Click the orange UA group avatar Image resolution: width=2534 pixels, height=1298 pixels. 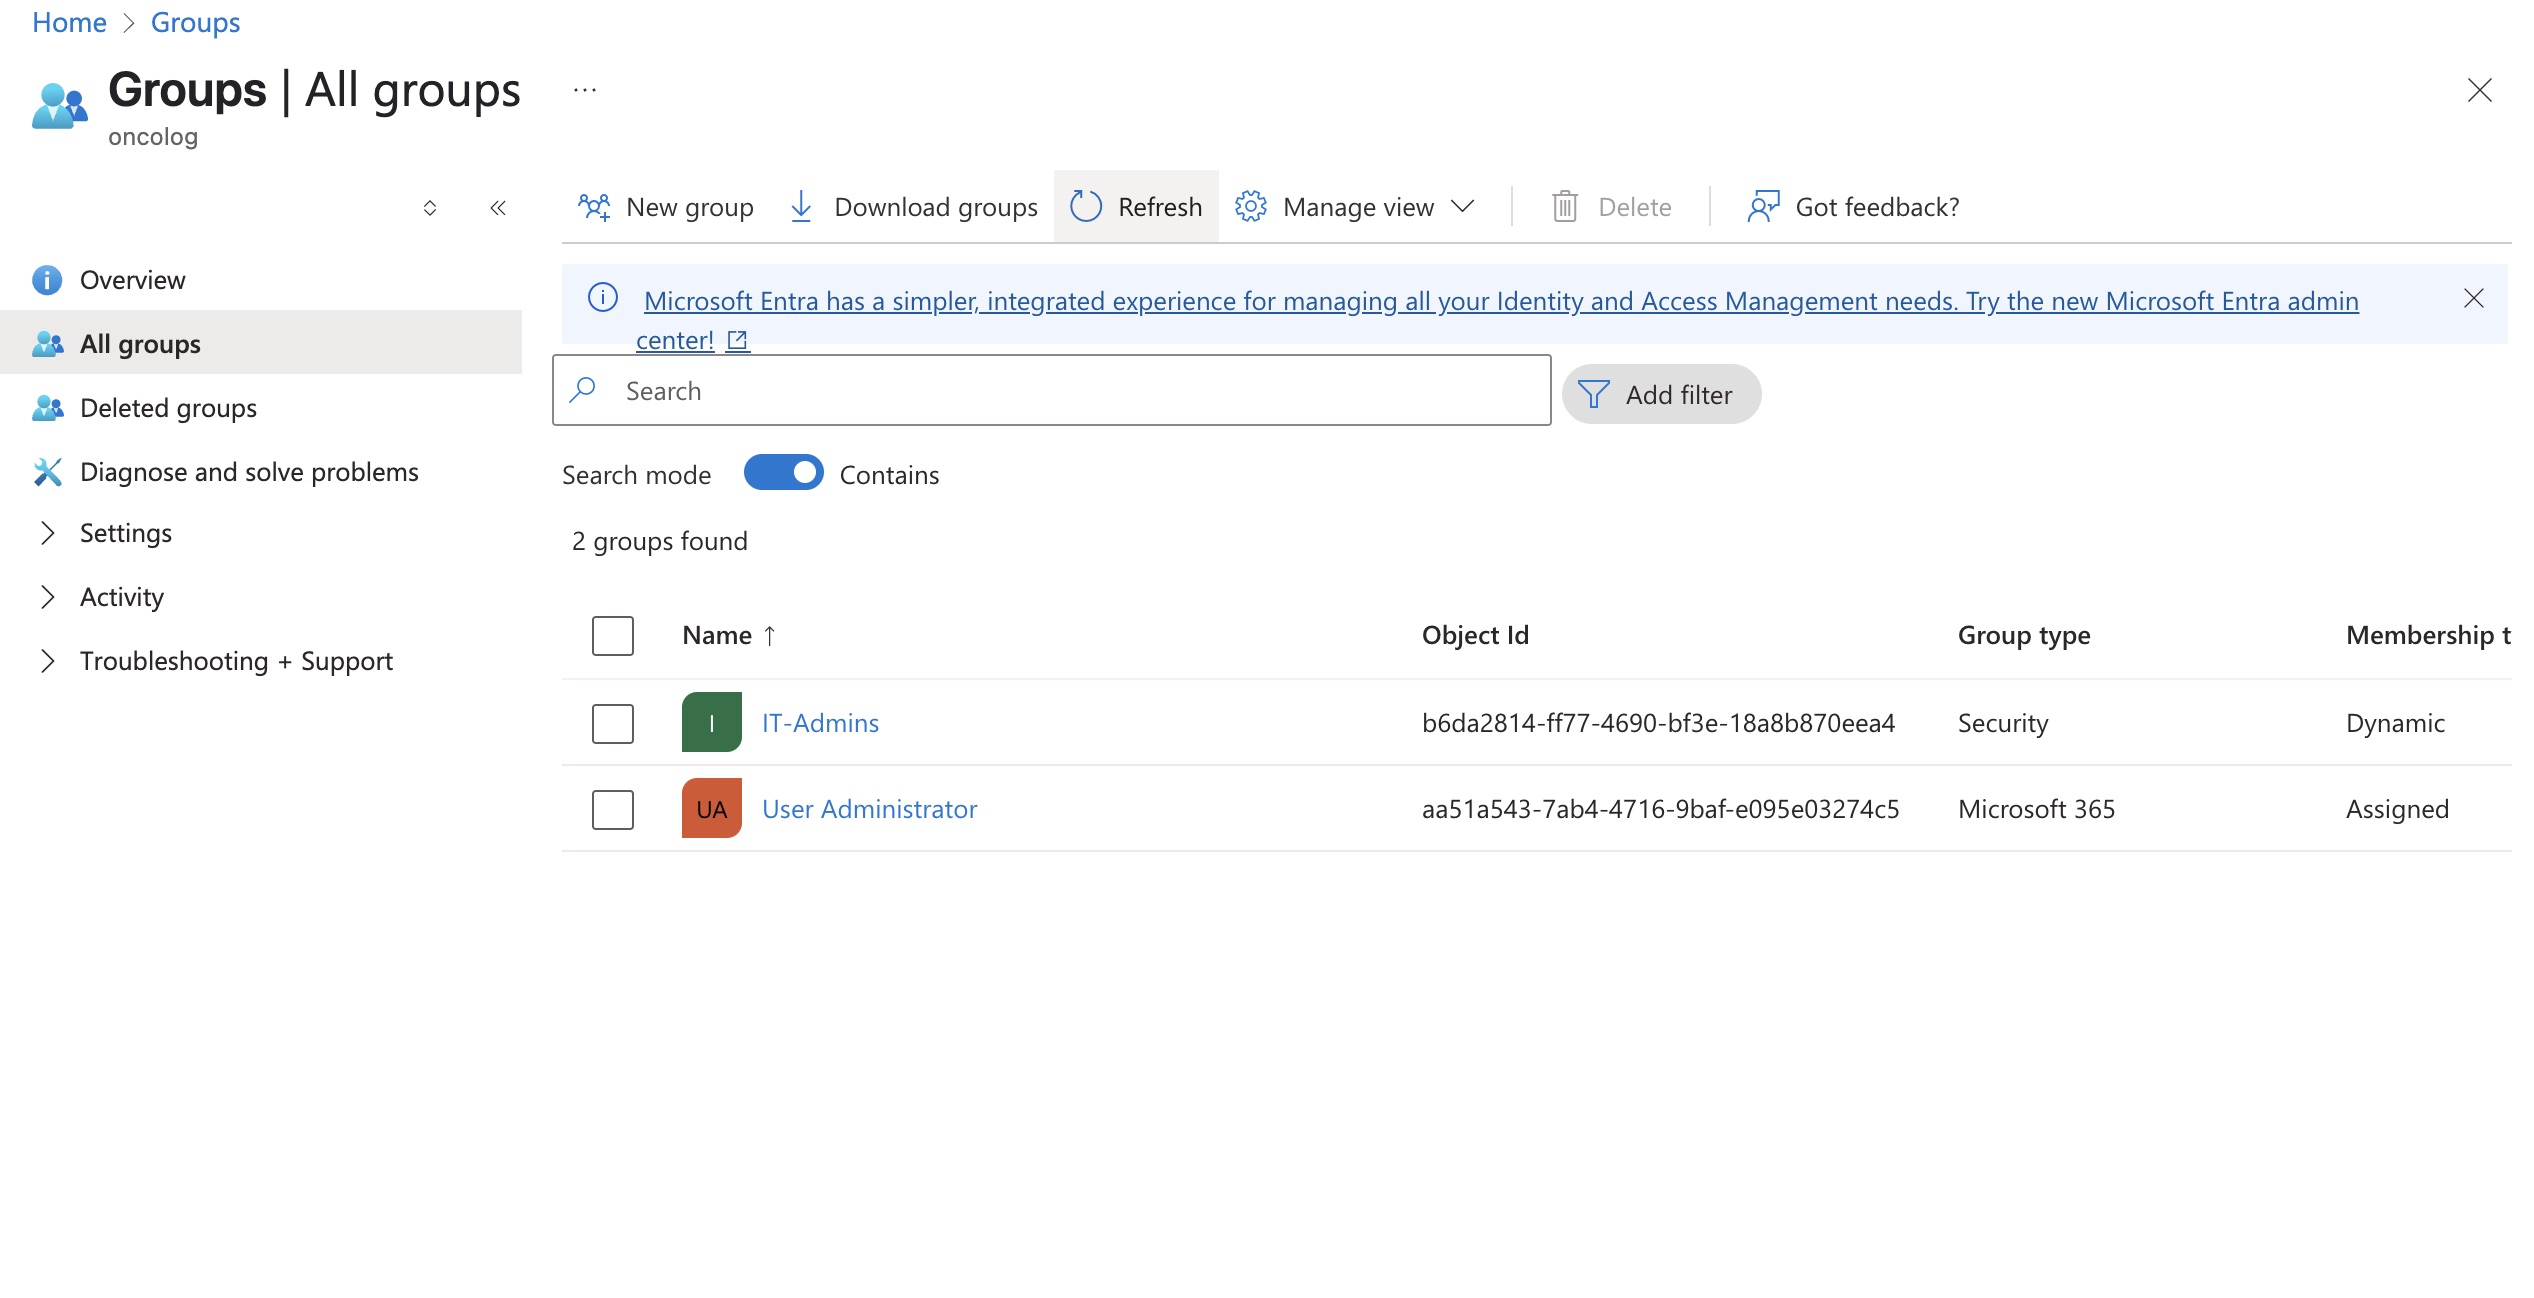pyautogui.click(x=712, y=808)
